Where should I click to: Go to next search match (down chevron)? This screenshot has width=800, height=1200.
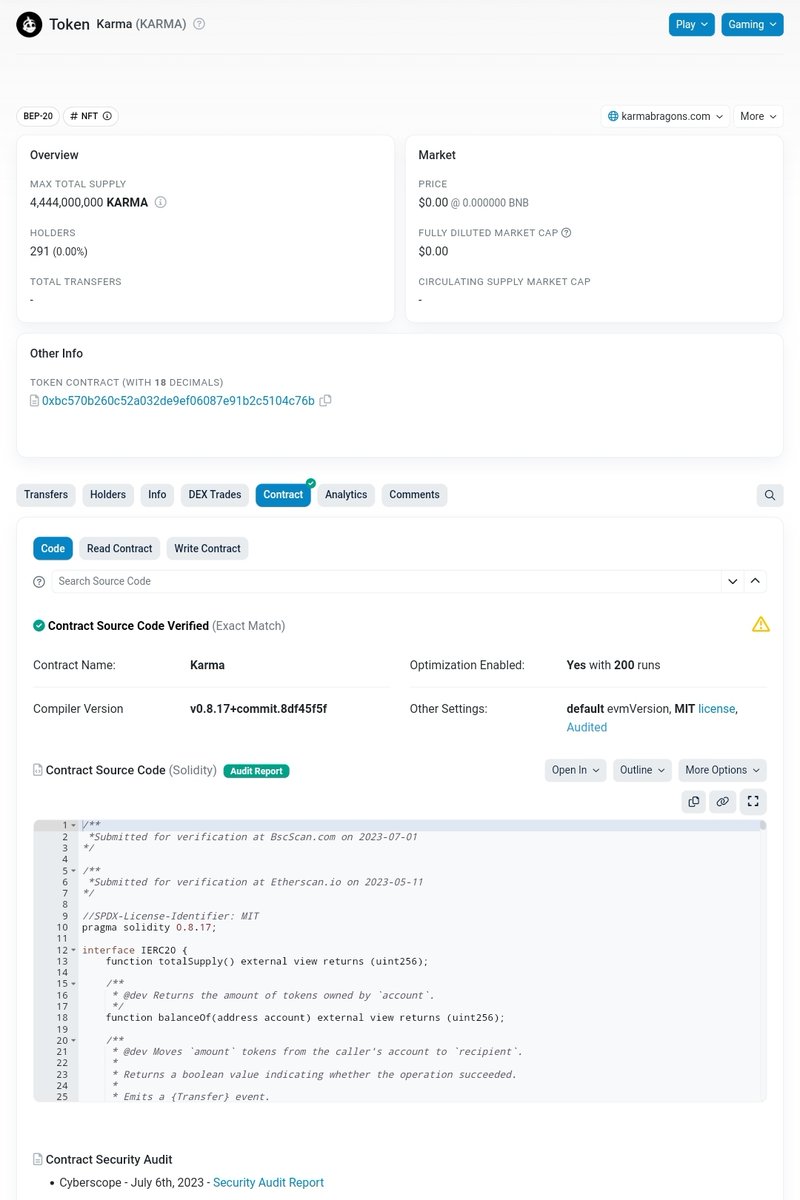733,581
